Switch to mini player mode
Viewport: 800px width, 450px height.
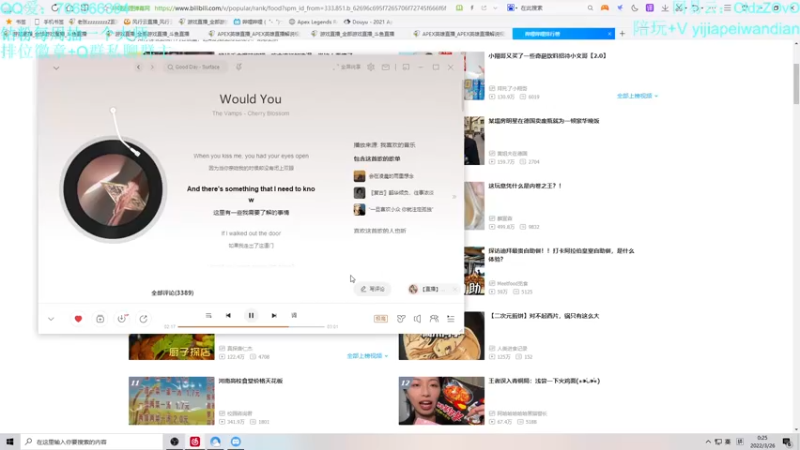406,67
